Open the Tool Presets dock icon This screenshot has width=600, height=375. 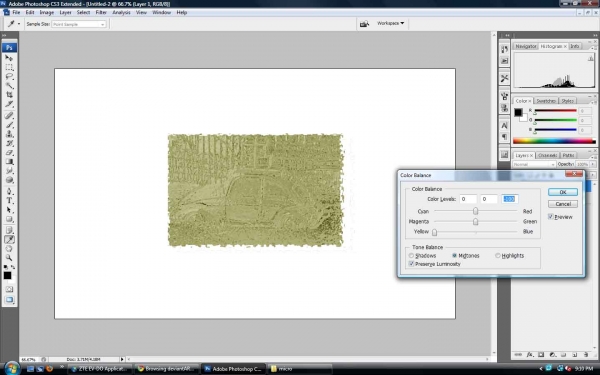[x=504, y=78]
